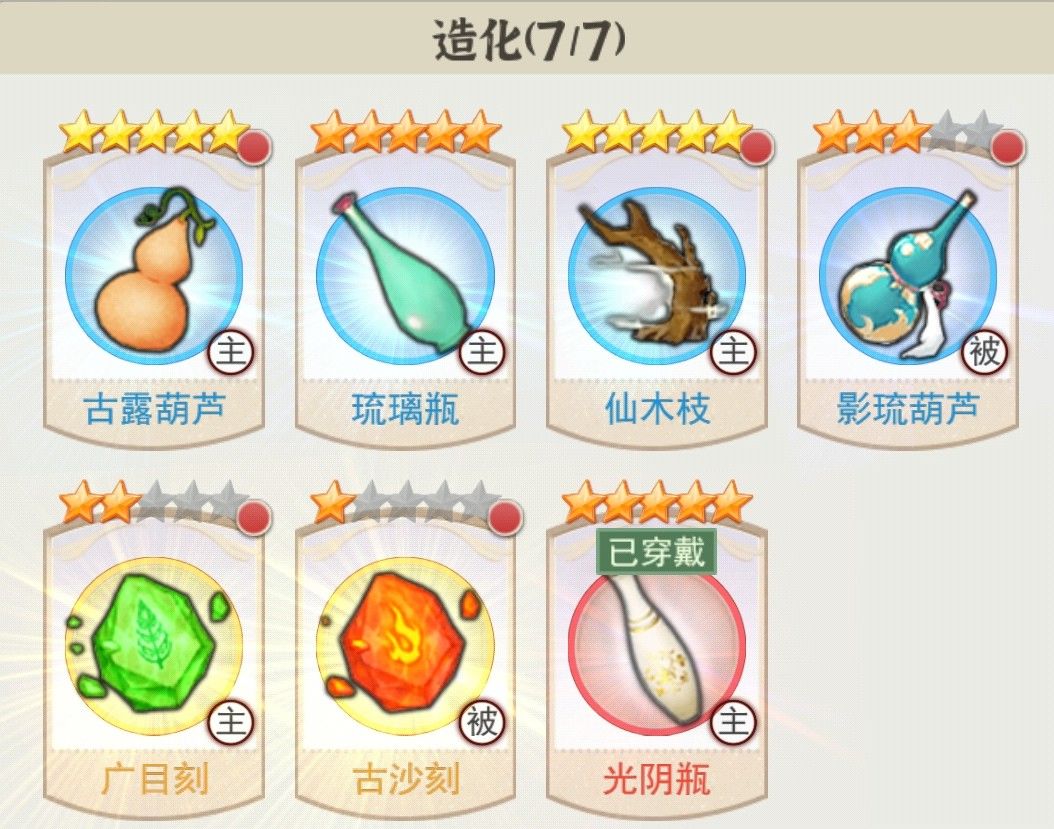Click red notification dot on 古露葫芦
Screen dimensions: 1054x829
coord(254,147)
